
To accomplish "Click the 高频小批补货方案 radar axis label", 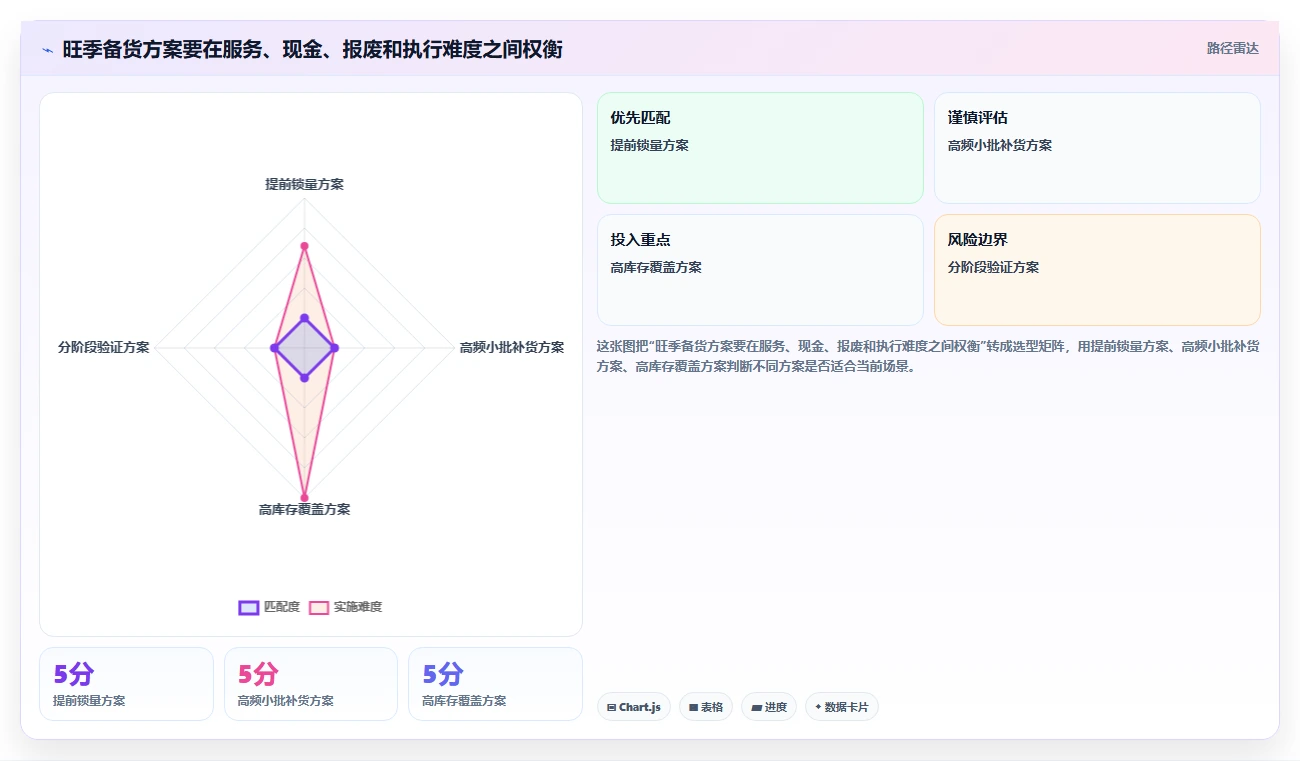I will click(512, 348).
